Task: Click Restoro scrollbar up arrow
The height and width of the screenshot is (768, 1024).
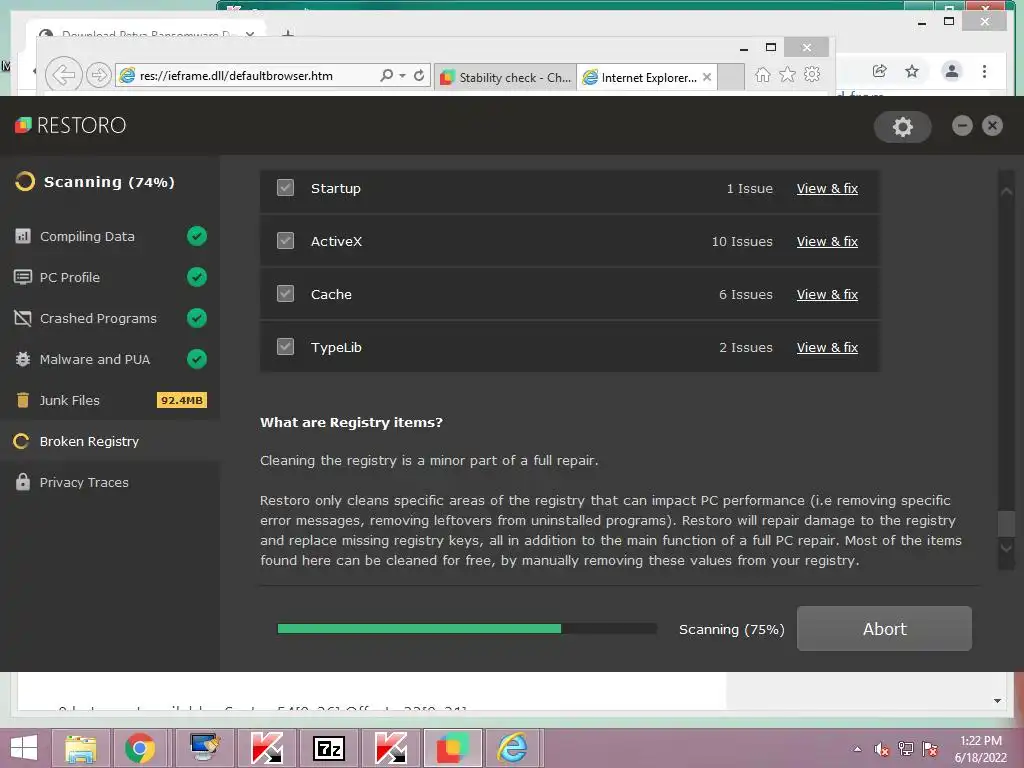Action: [1006, 191]
